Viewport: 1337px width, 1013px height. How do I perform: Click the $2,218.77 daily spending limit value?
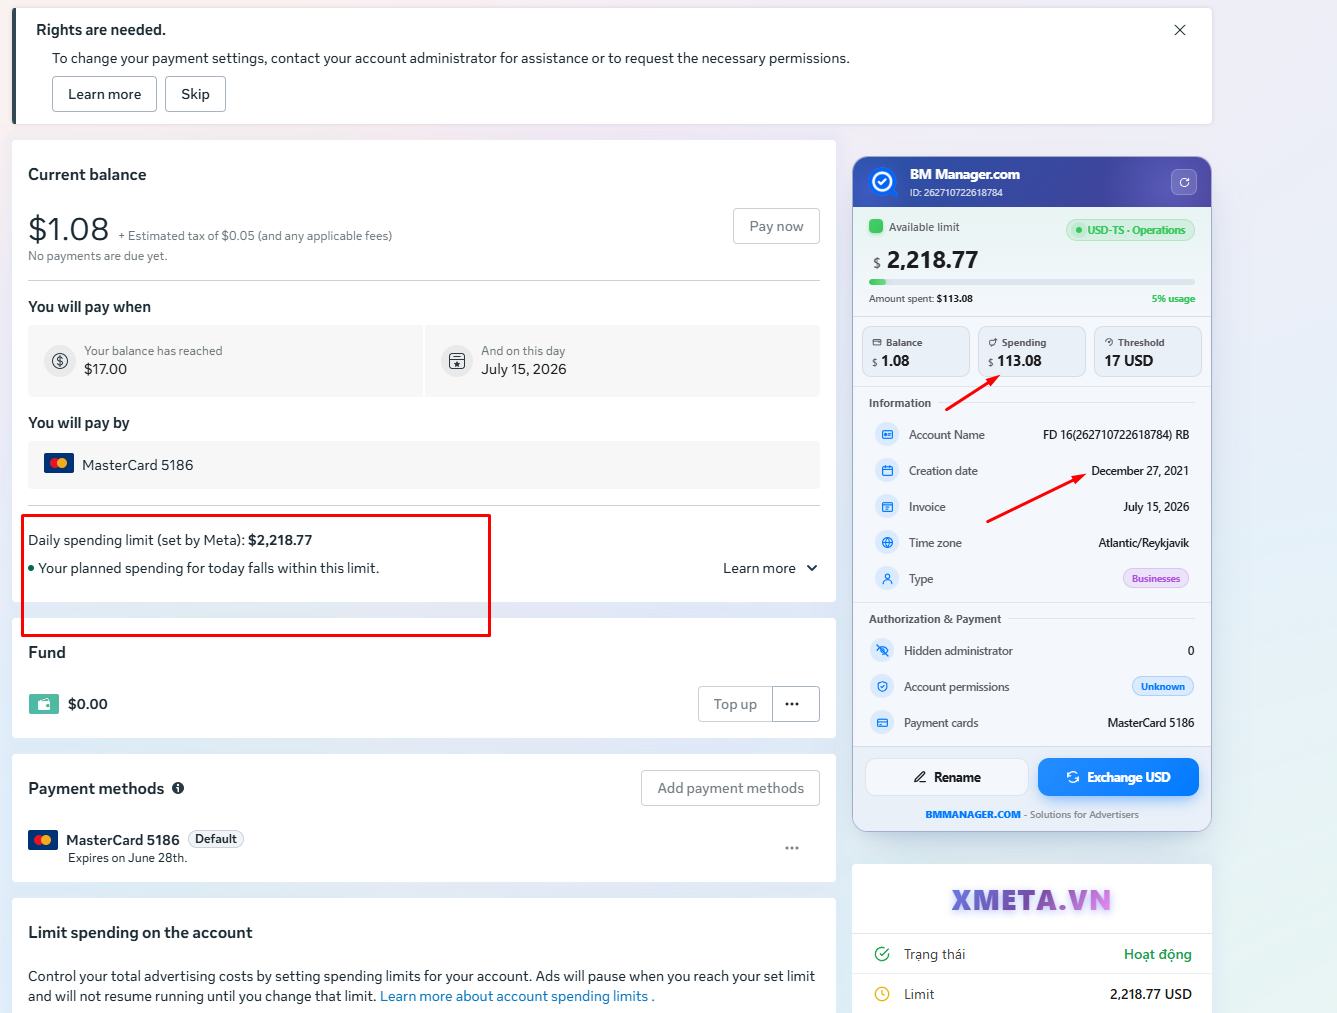280,540
